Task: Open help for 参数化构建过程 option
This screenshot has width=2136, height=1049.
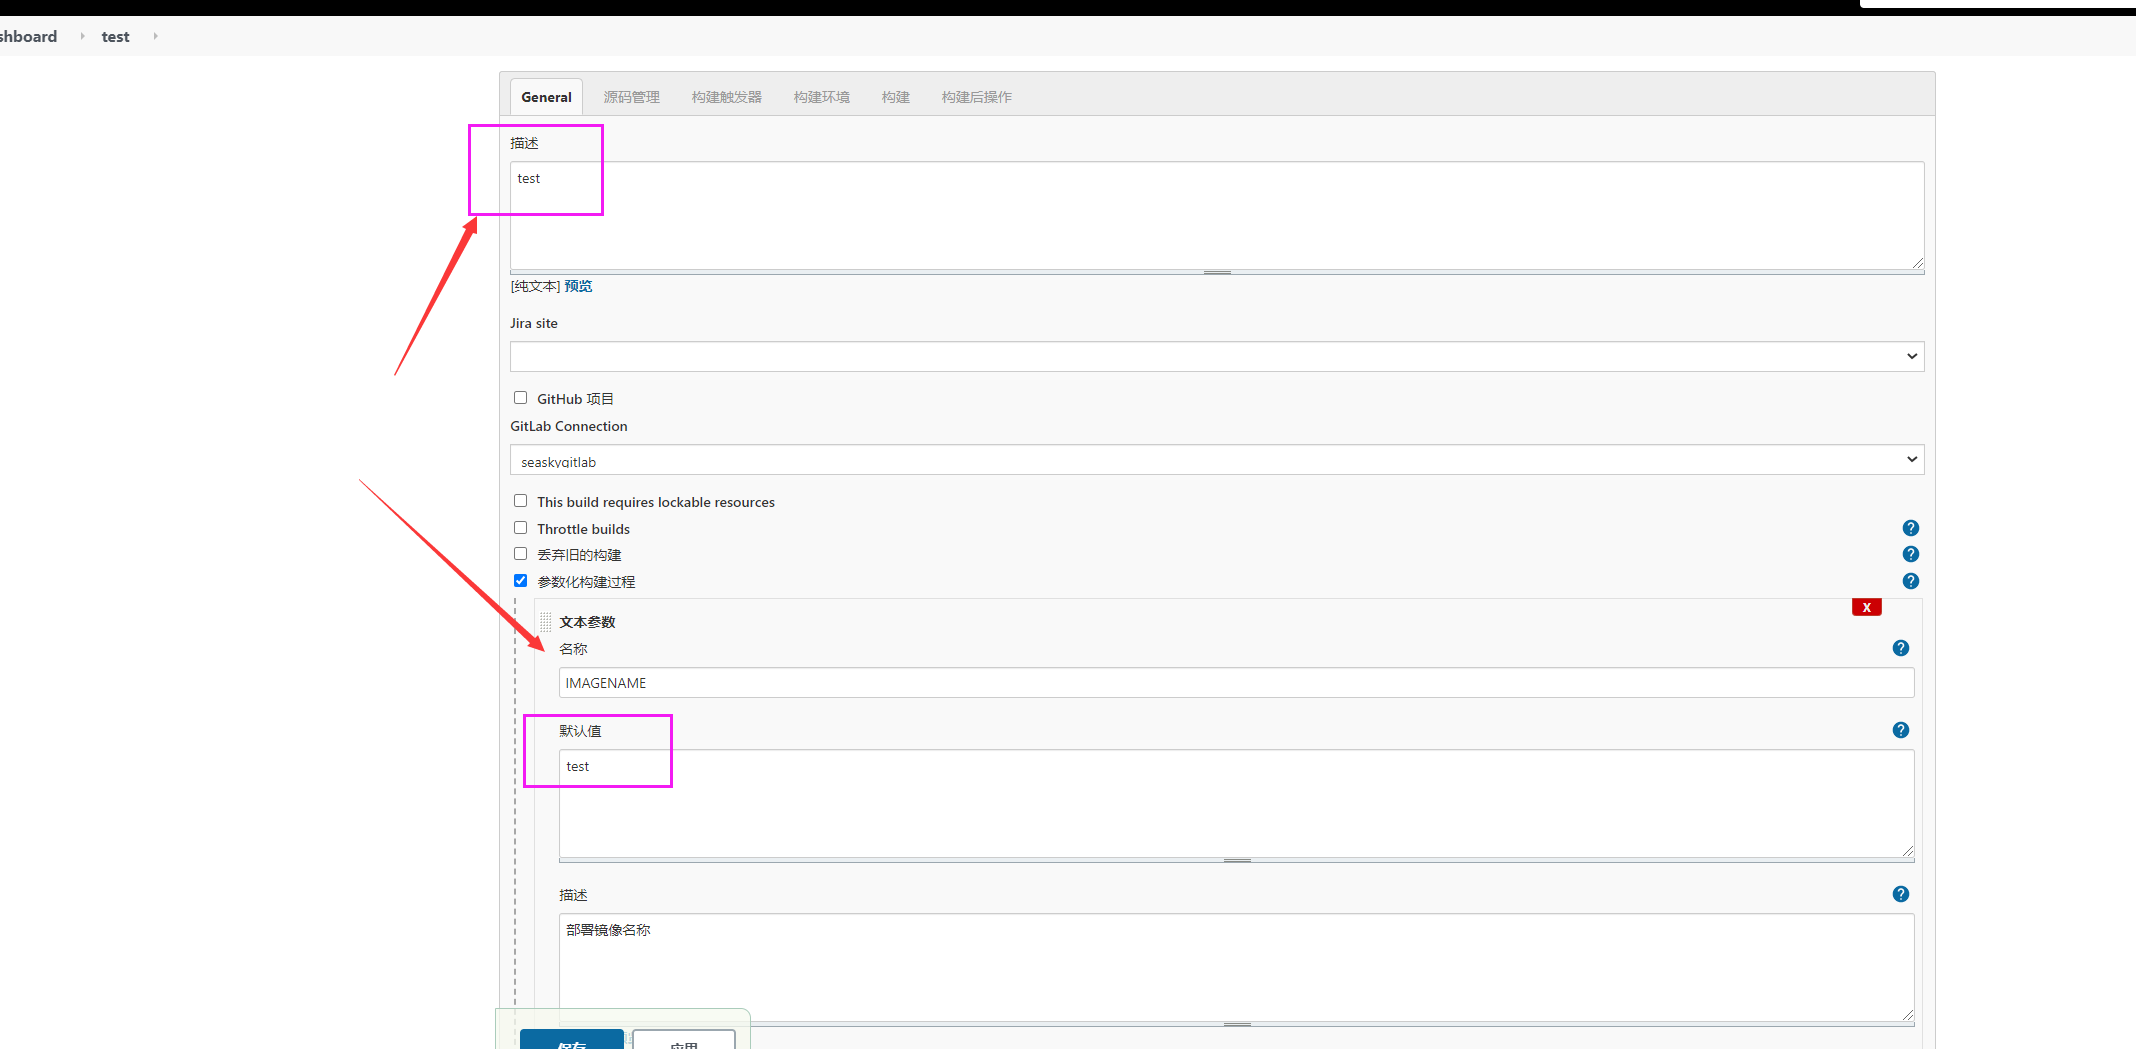Action: pos(1910,581)
